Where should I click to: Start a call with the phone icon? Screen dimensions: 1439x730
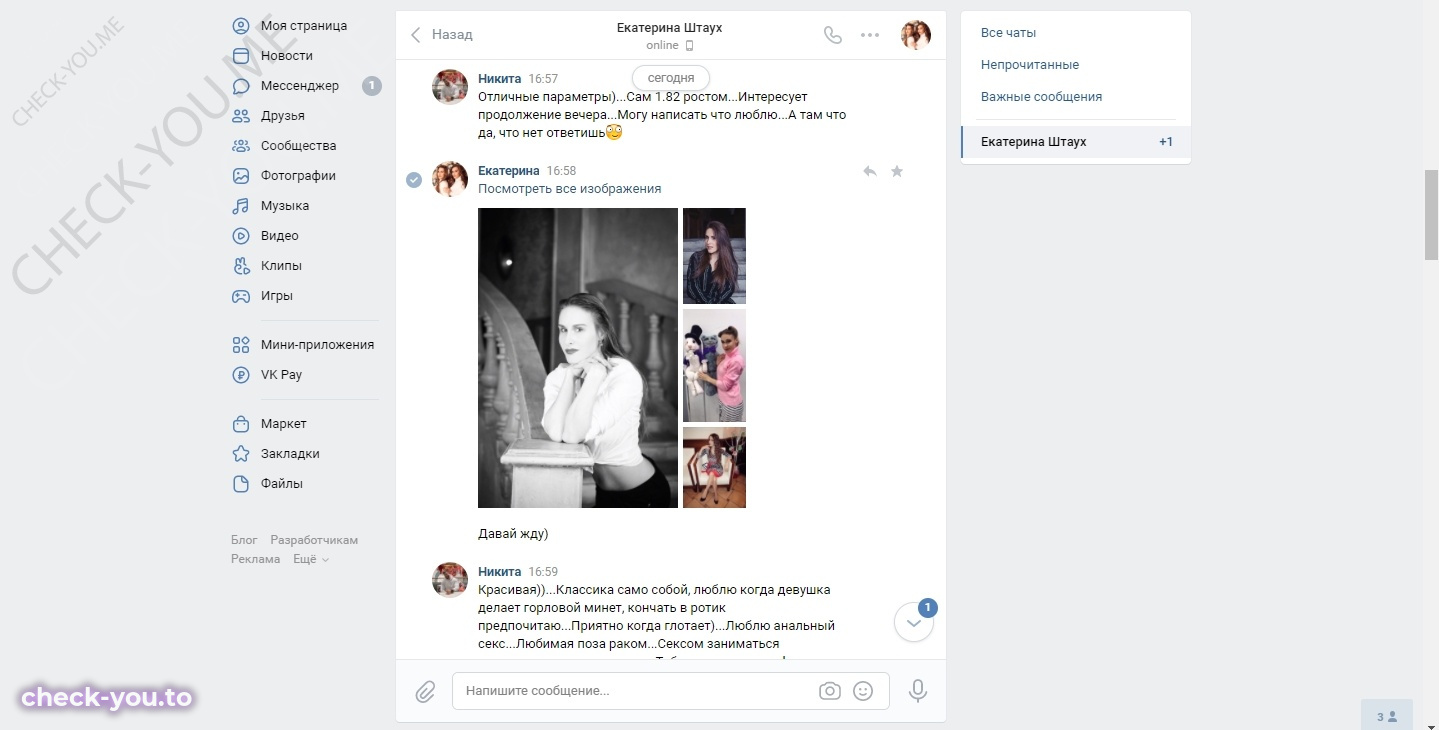(833, 35)
